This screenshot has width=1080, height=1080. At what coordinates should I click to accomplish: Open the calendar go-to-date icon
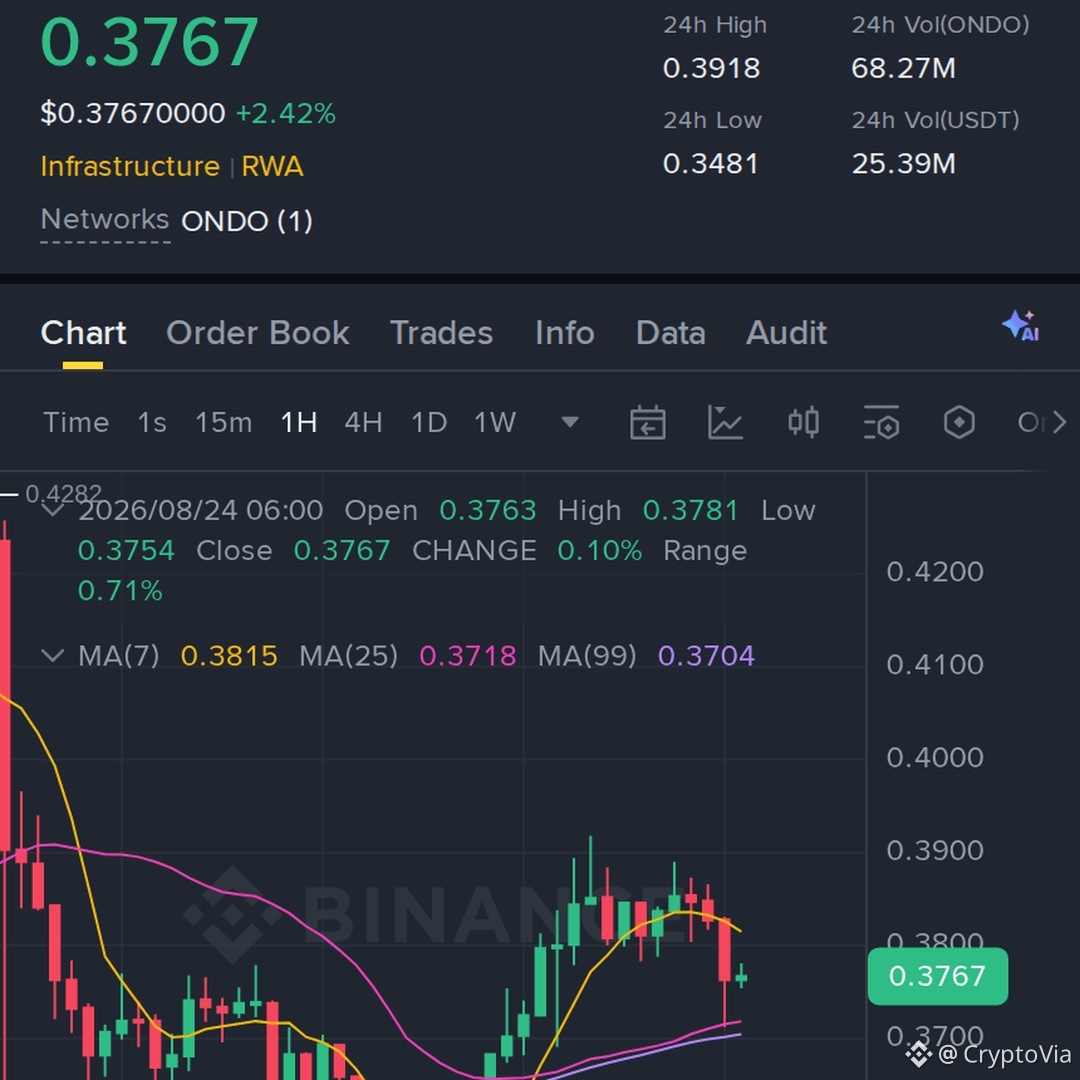[x=647, y=422]
